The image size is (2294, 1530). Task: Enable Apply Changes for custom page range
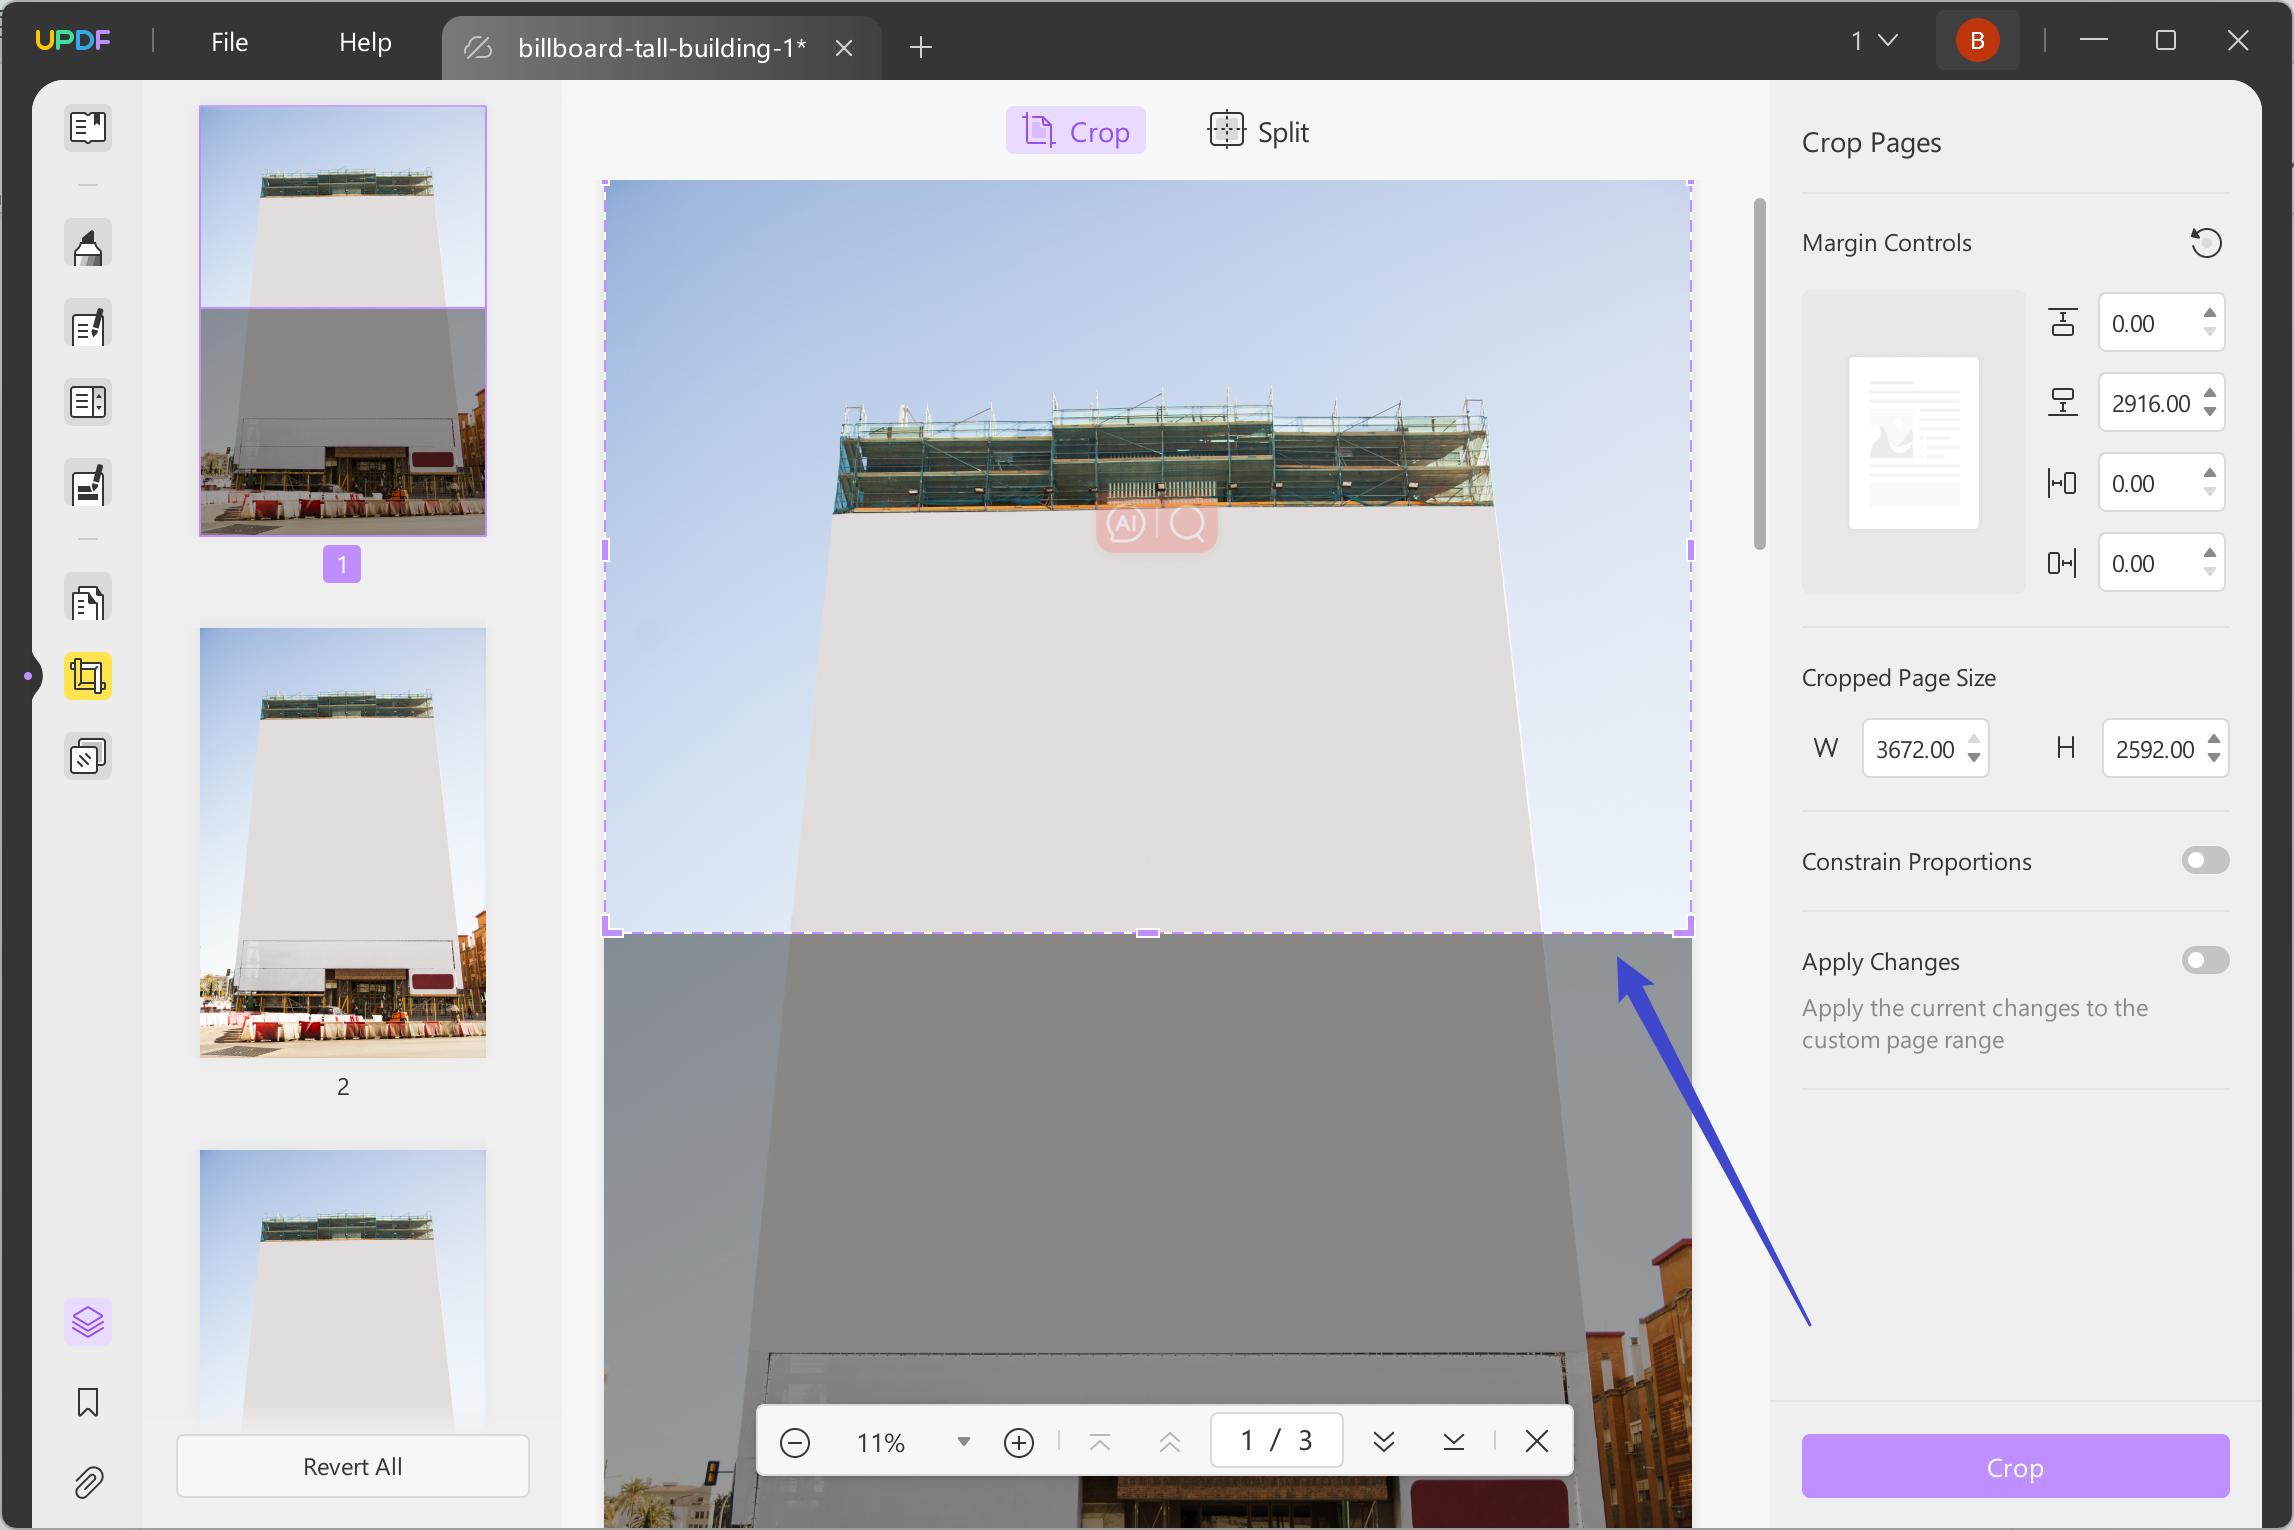tap(2204, 960)
